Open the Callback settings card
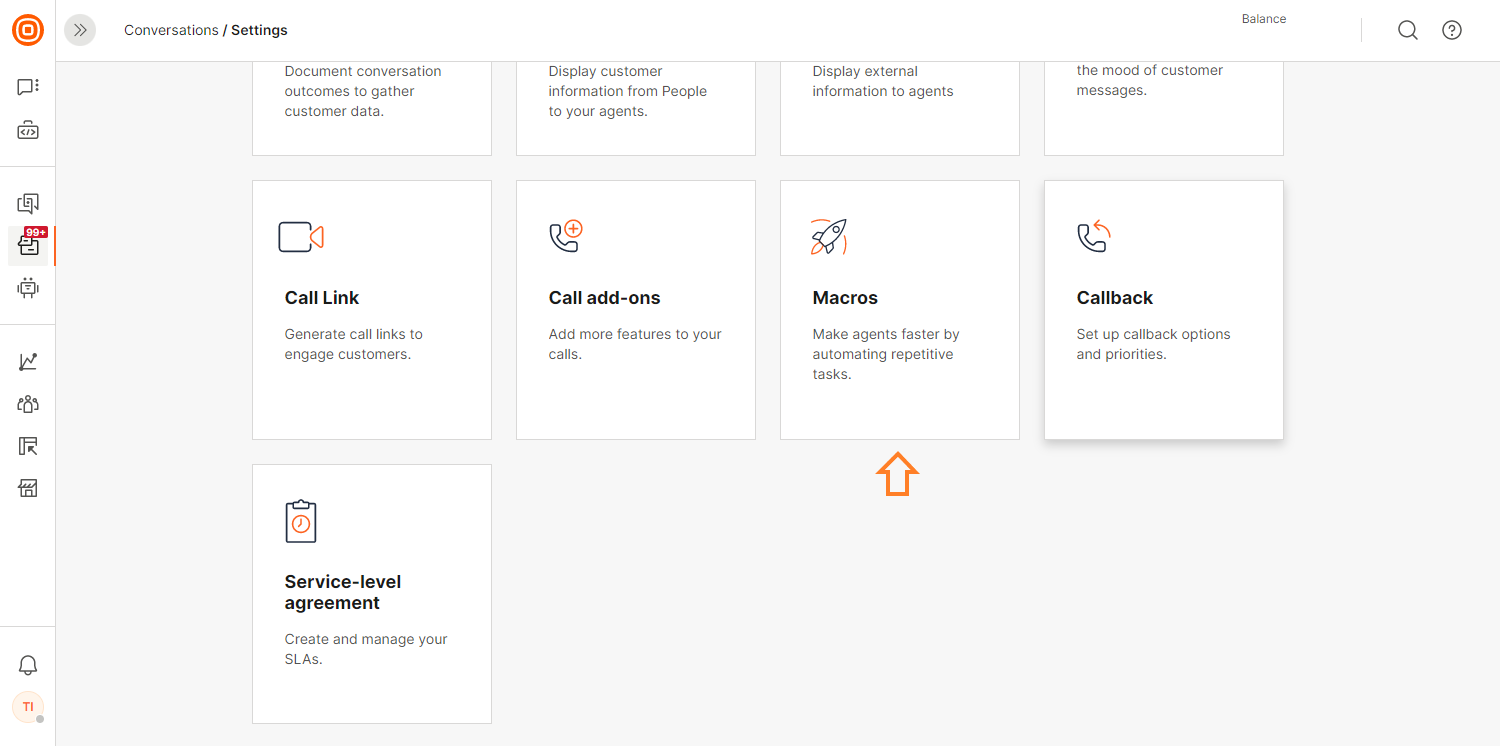 click(1164, 310)
